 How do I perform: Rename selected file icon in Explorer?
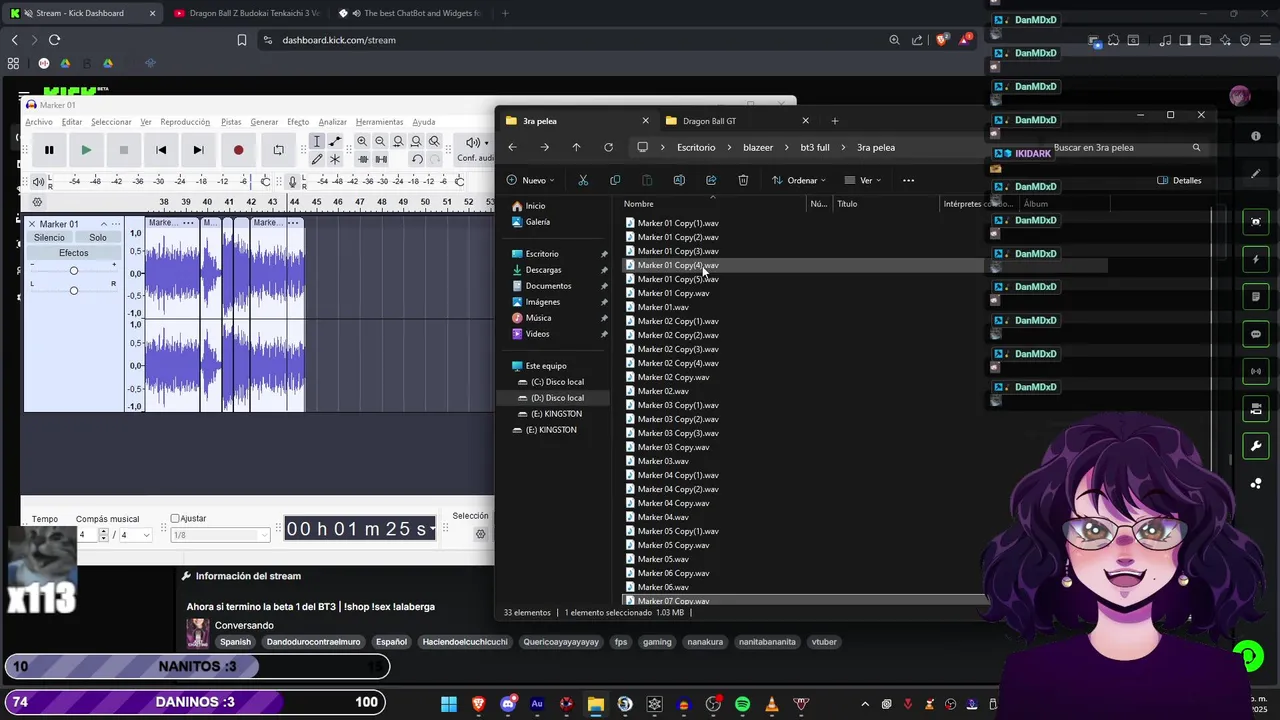[679, 180]
